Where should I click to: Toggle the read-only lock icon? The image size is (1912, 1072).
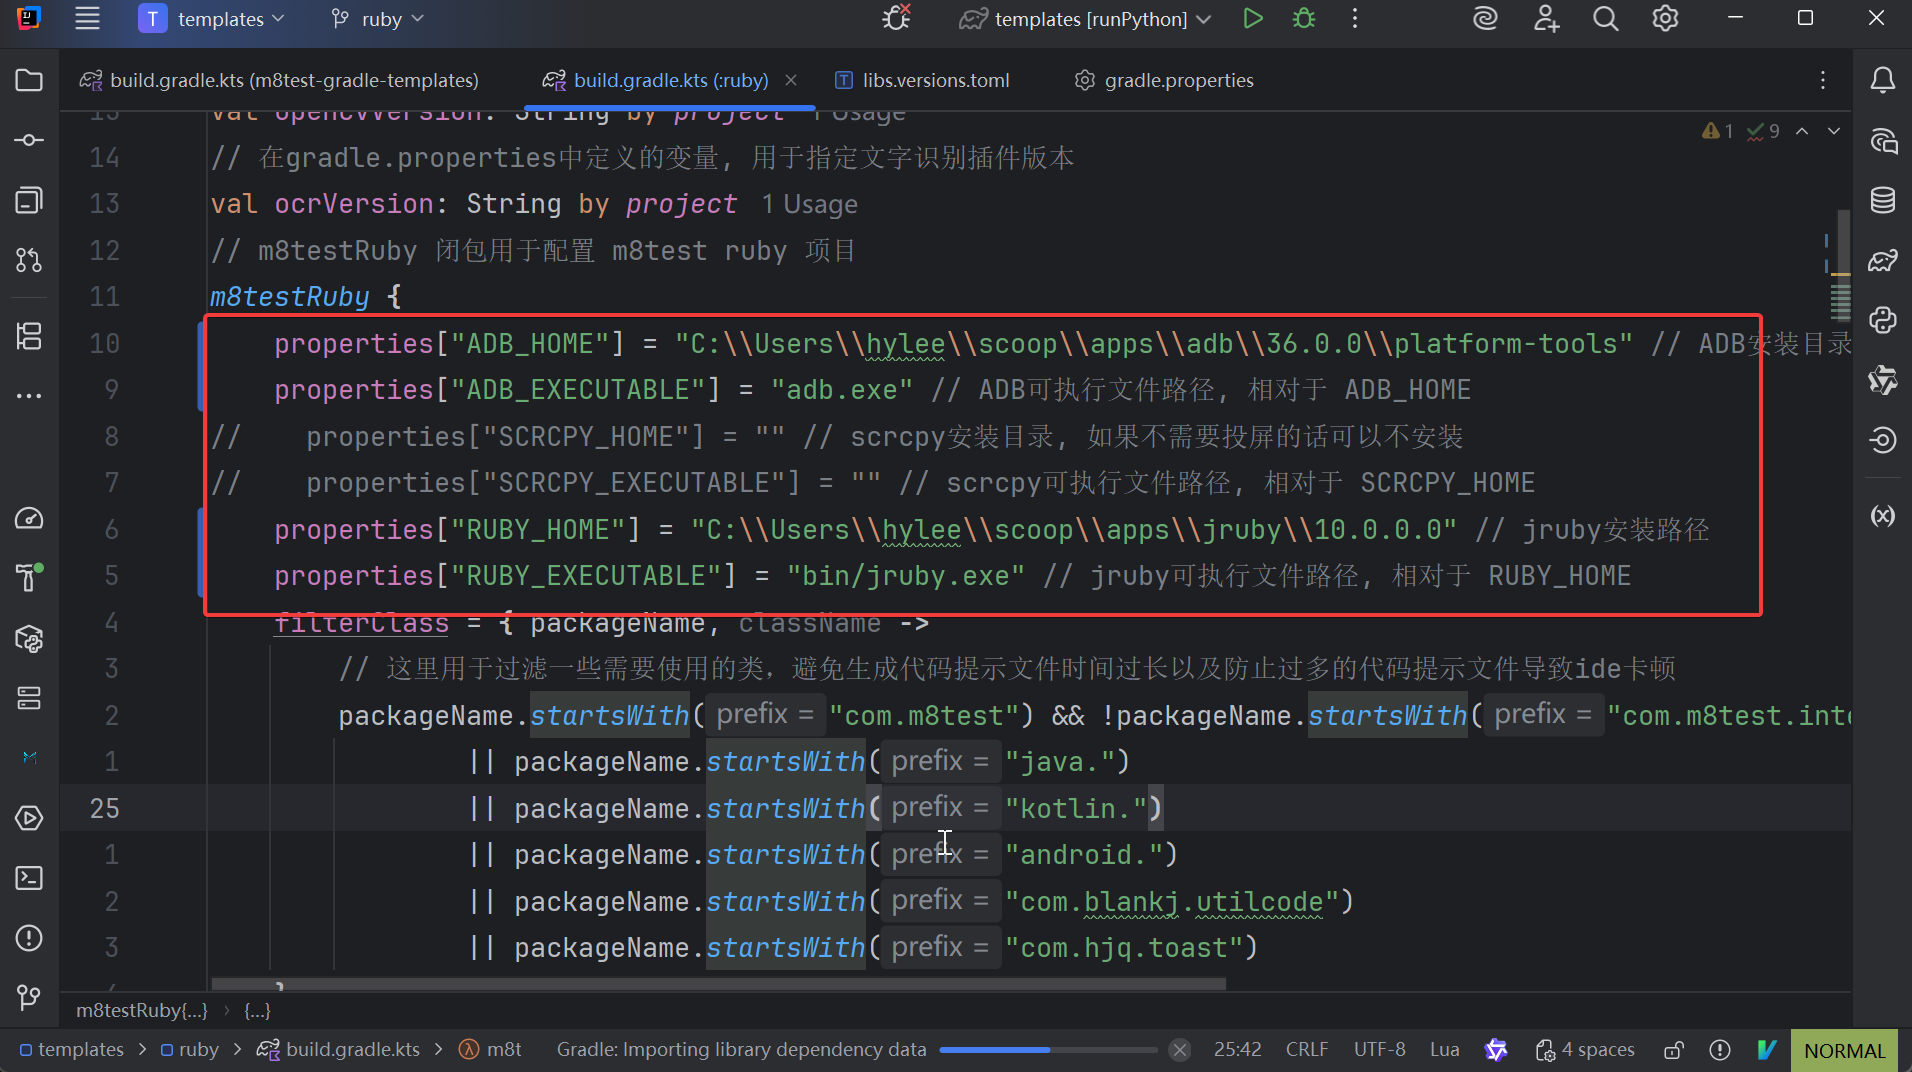(1673, 1050)
